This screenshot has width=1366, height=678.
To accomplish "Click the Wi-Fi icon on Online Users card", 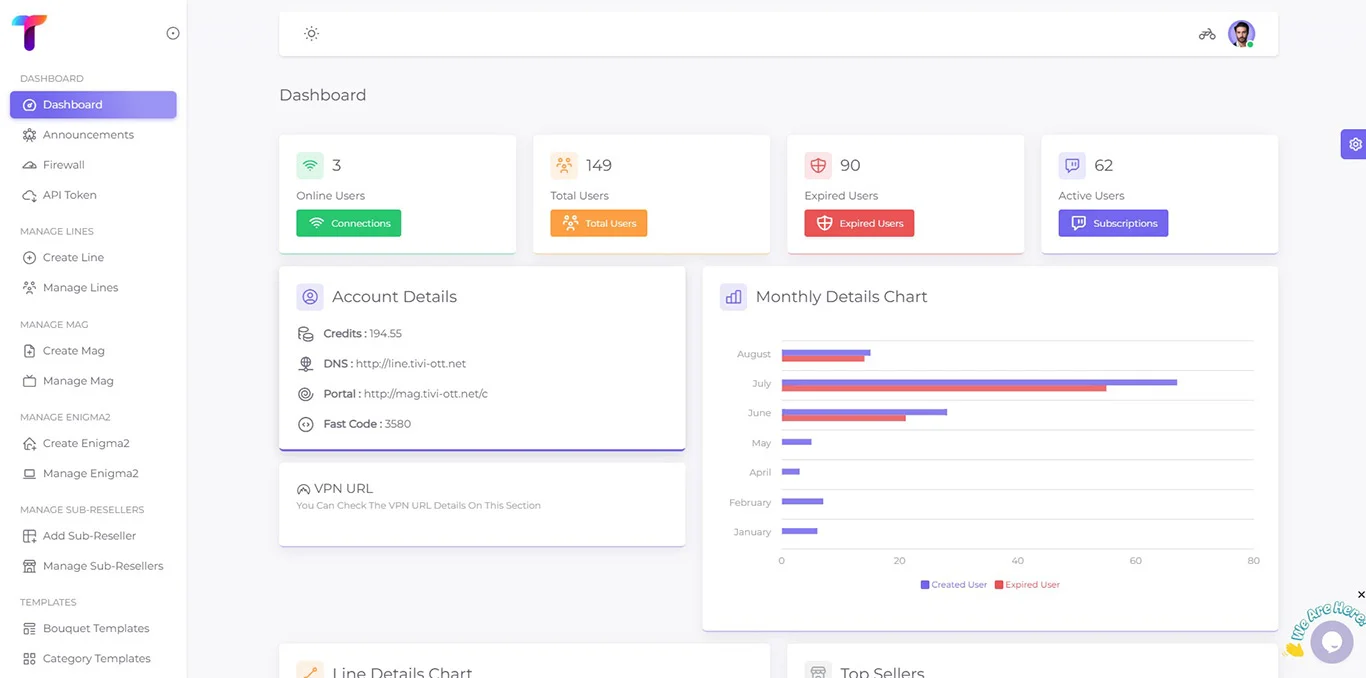I will point(310,166).
